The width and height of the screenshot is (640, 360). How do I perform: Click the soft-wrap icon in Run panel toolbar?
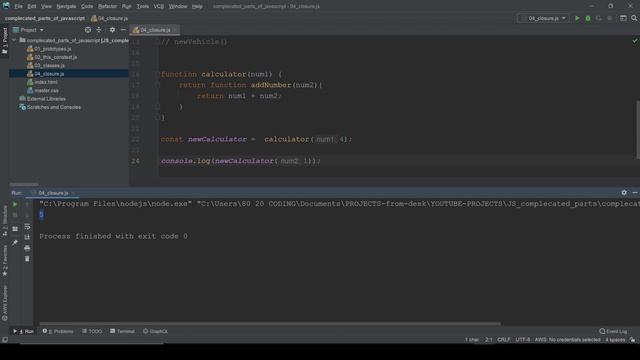pyautogui.click(x=27, y=227)
